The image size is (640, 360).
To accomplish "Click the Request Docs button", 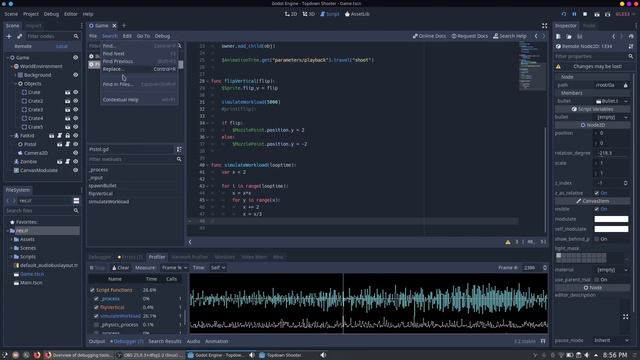I will 470,36.
